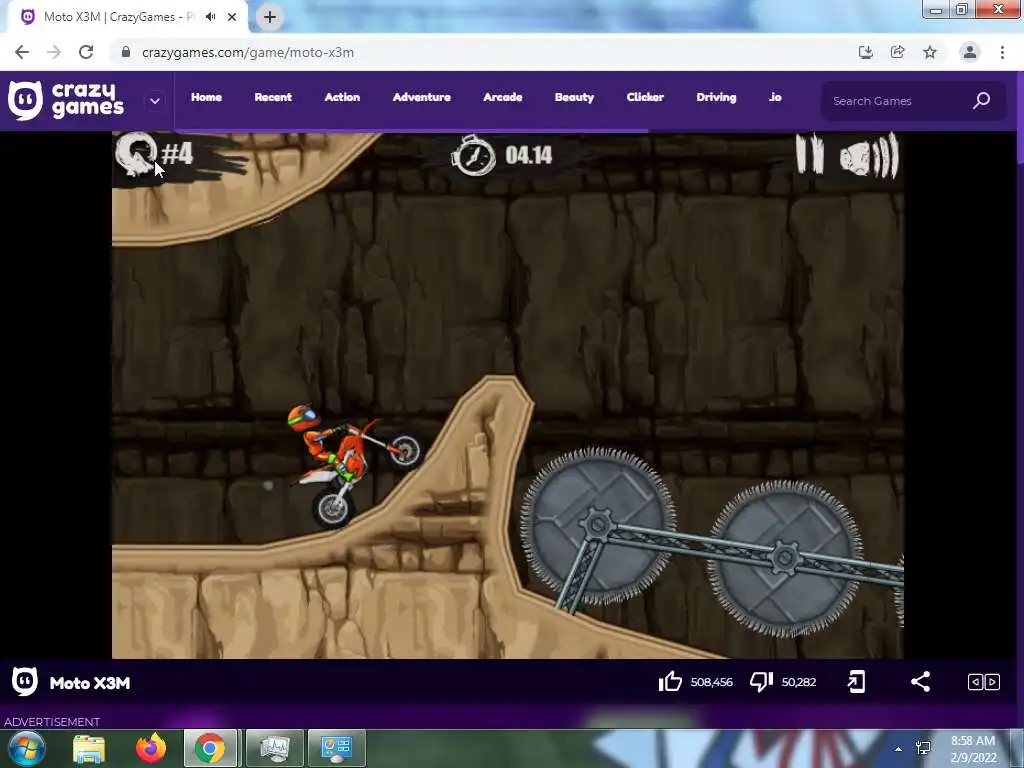Open the resource monitor taskbar app
Screen dimensions: 1024x768
click(x=274, y=748)
